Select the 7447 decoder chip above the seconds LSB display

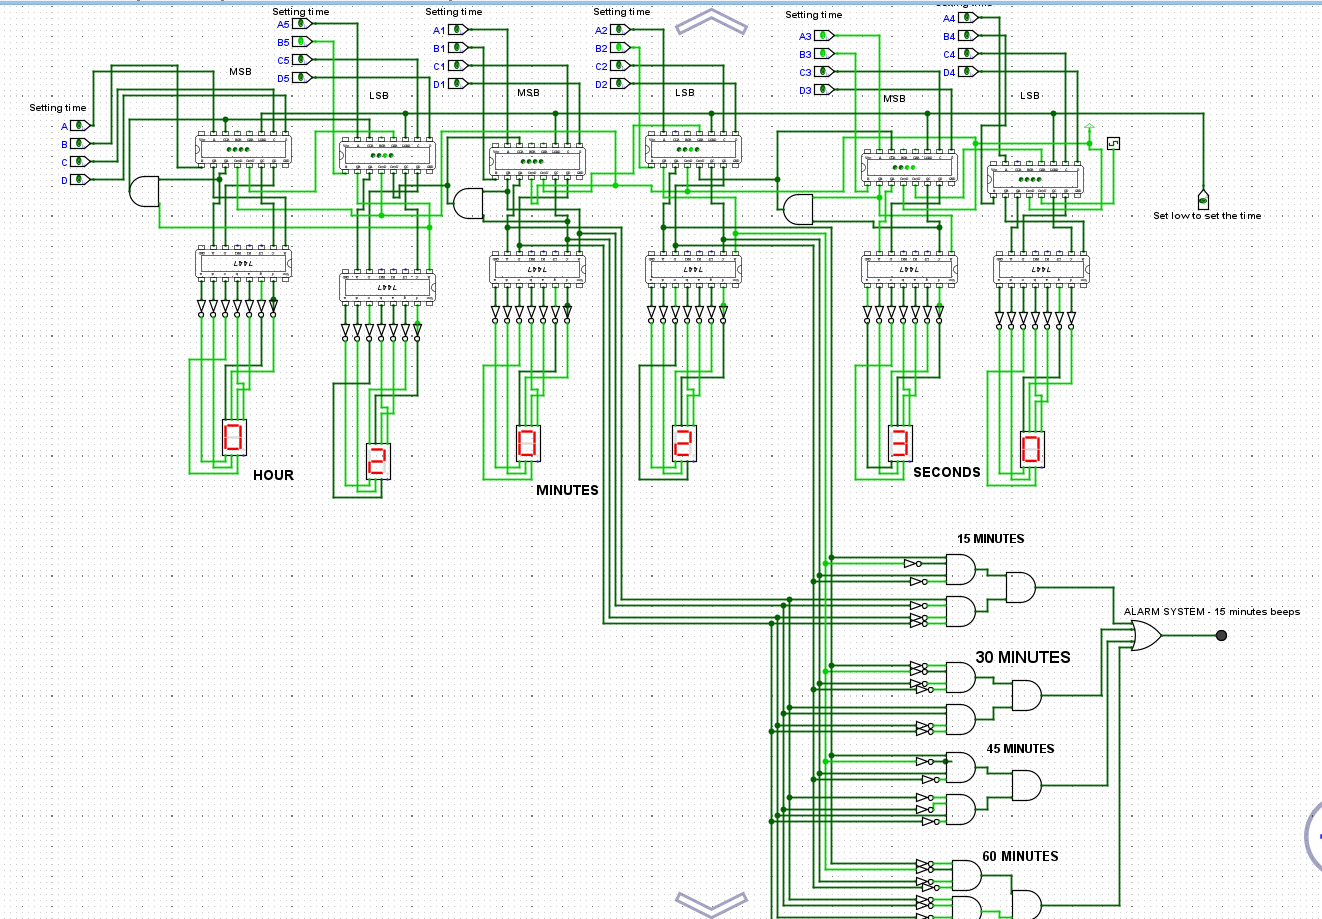(x=1042, y=268)
